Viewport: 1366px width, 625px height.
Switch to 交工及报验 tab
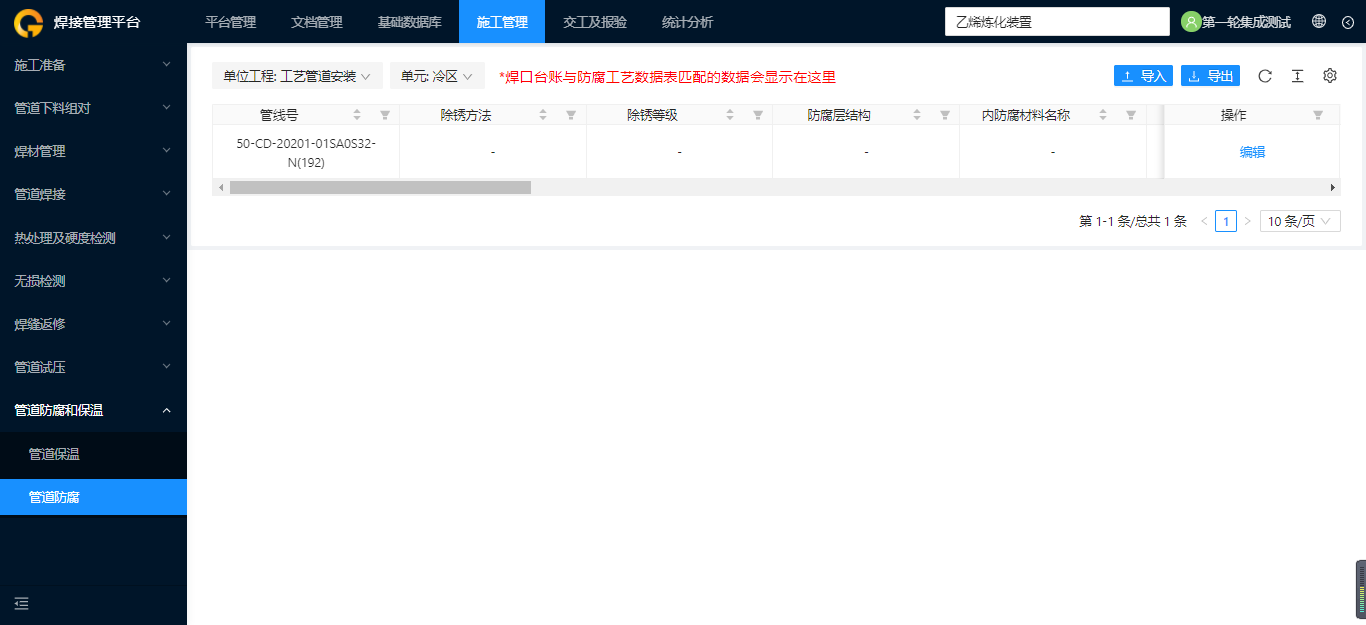[595, 22]
